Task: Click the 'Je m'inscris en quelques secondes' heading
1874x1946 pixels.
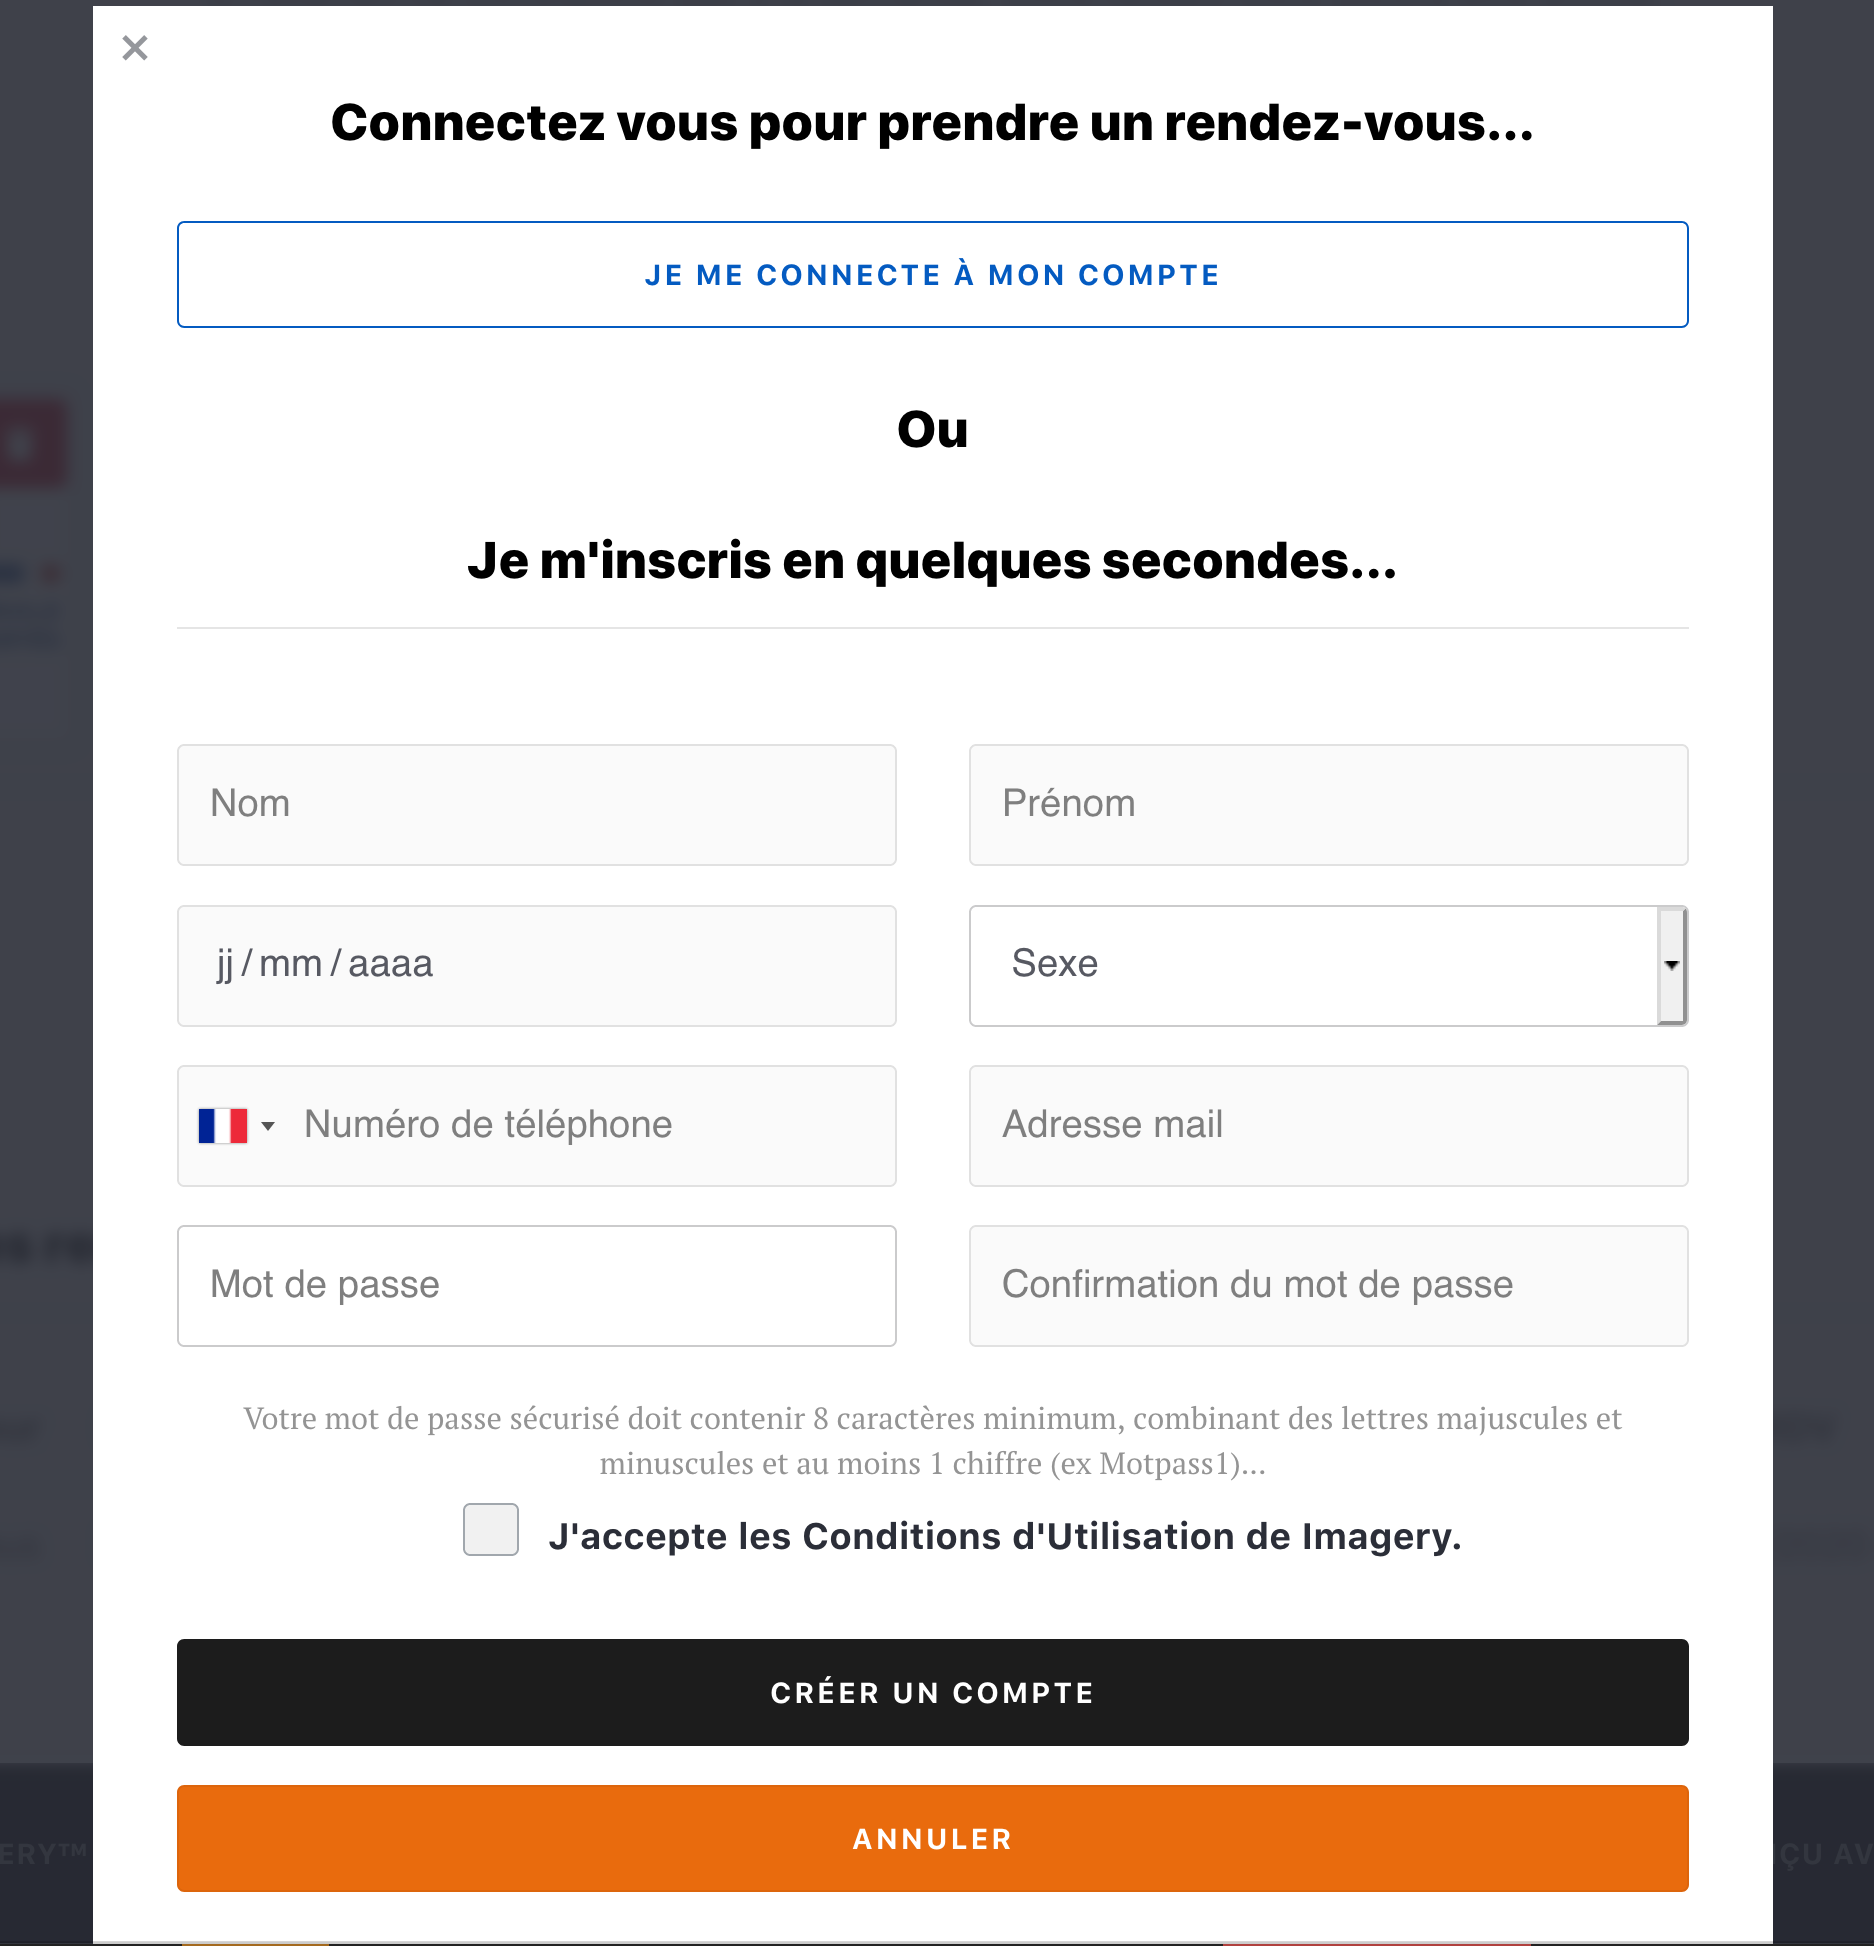Action: pyautogui.click(x=932, y=560)
